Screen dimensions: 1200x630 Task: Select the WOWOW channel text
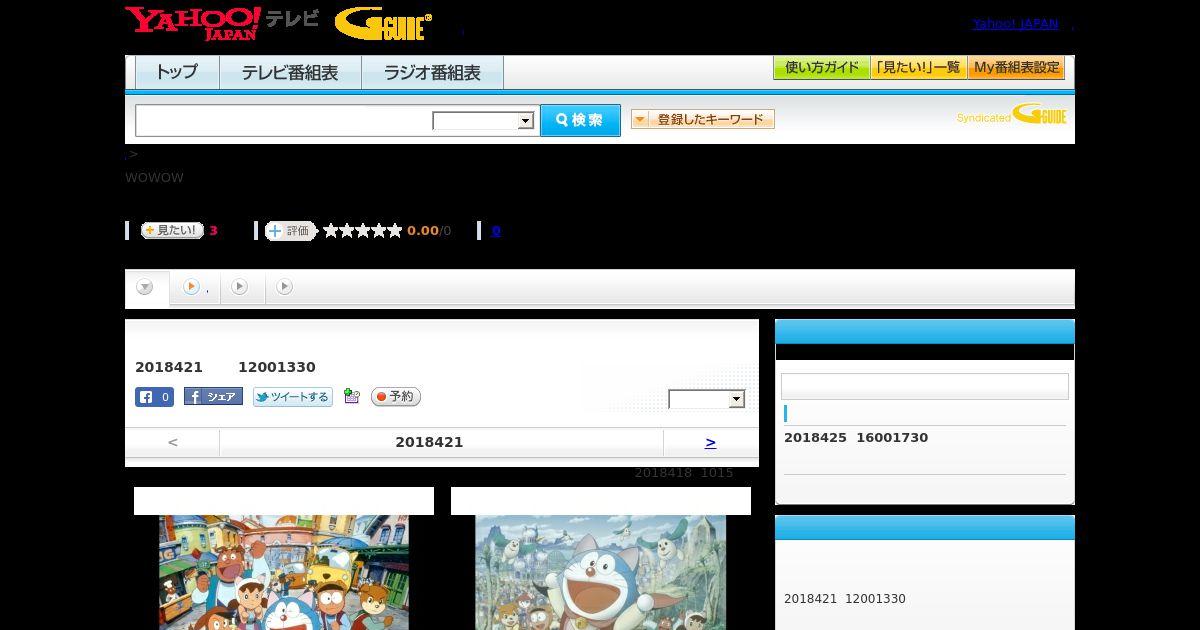click(154, 178)
